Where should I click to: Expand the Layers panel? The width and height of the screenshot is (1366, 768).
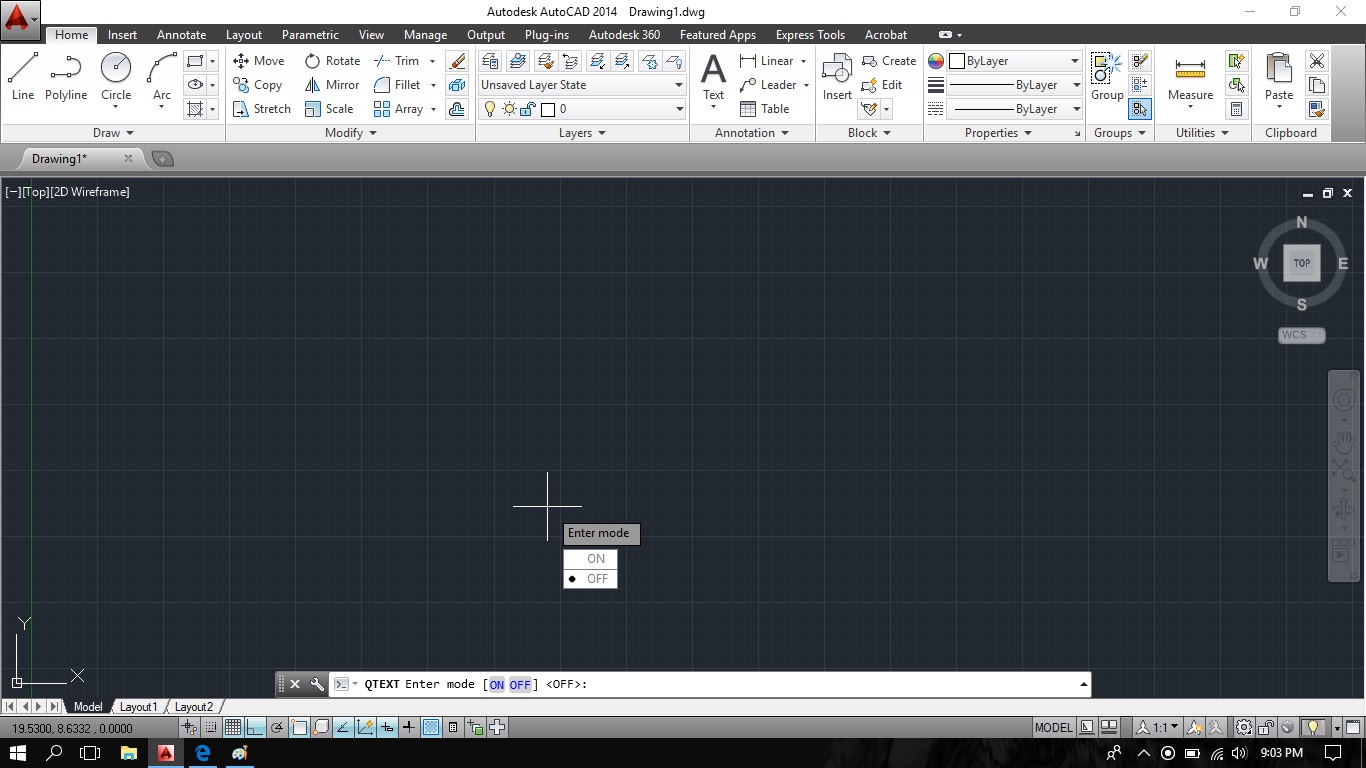(x=582, y=133)
